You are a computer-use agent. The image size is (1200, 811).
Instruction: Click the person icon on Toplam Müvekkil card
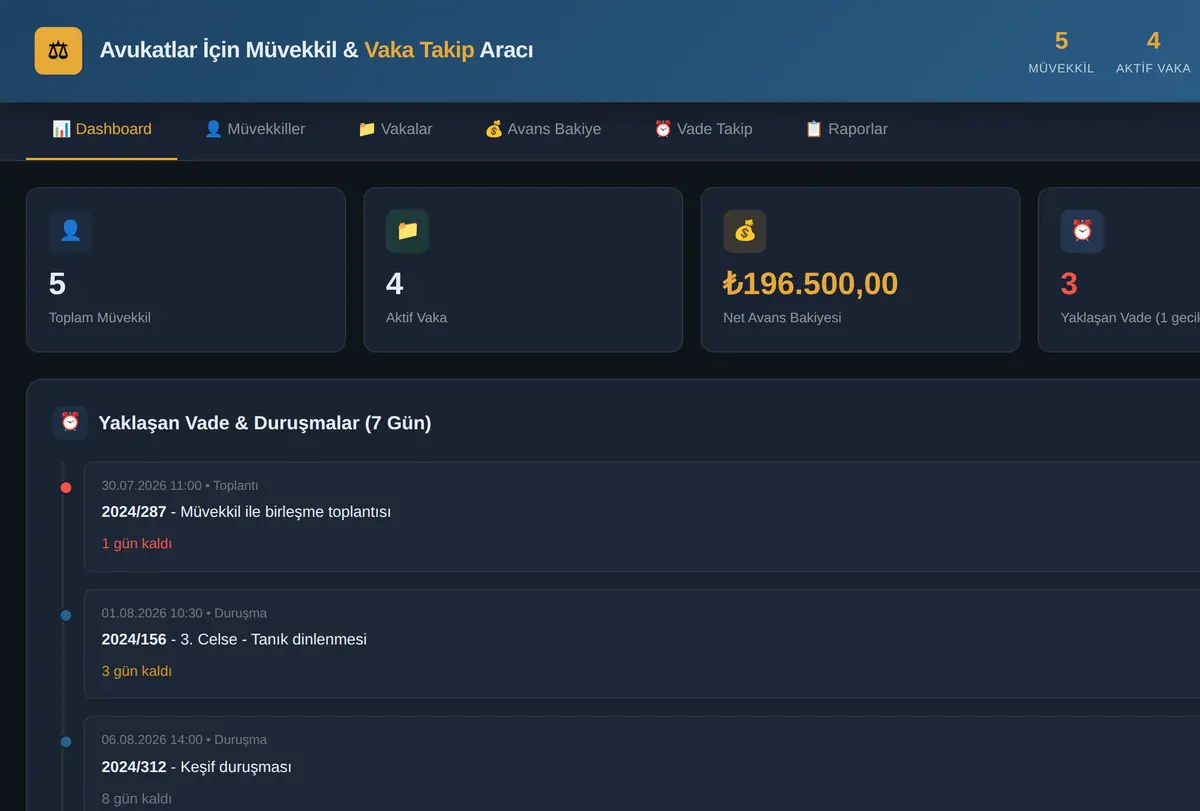(71, 231)
